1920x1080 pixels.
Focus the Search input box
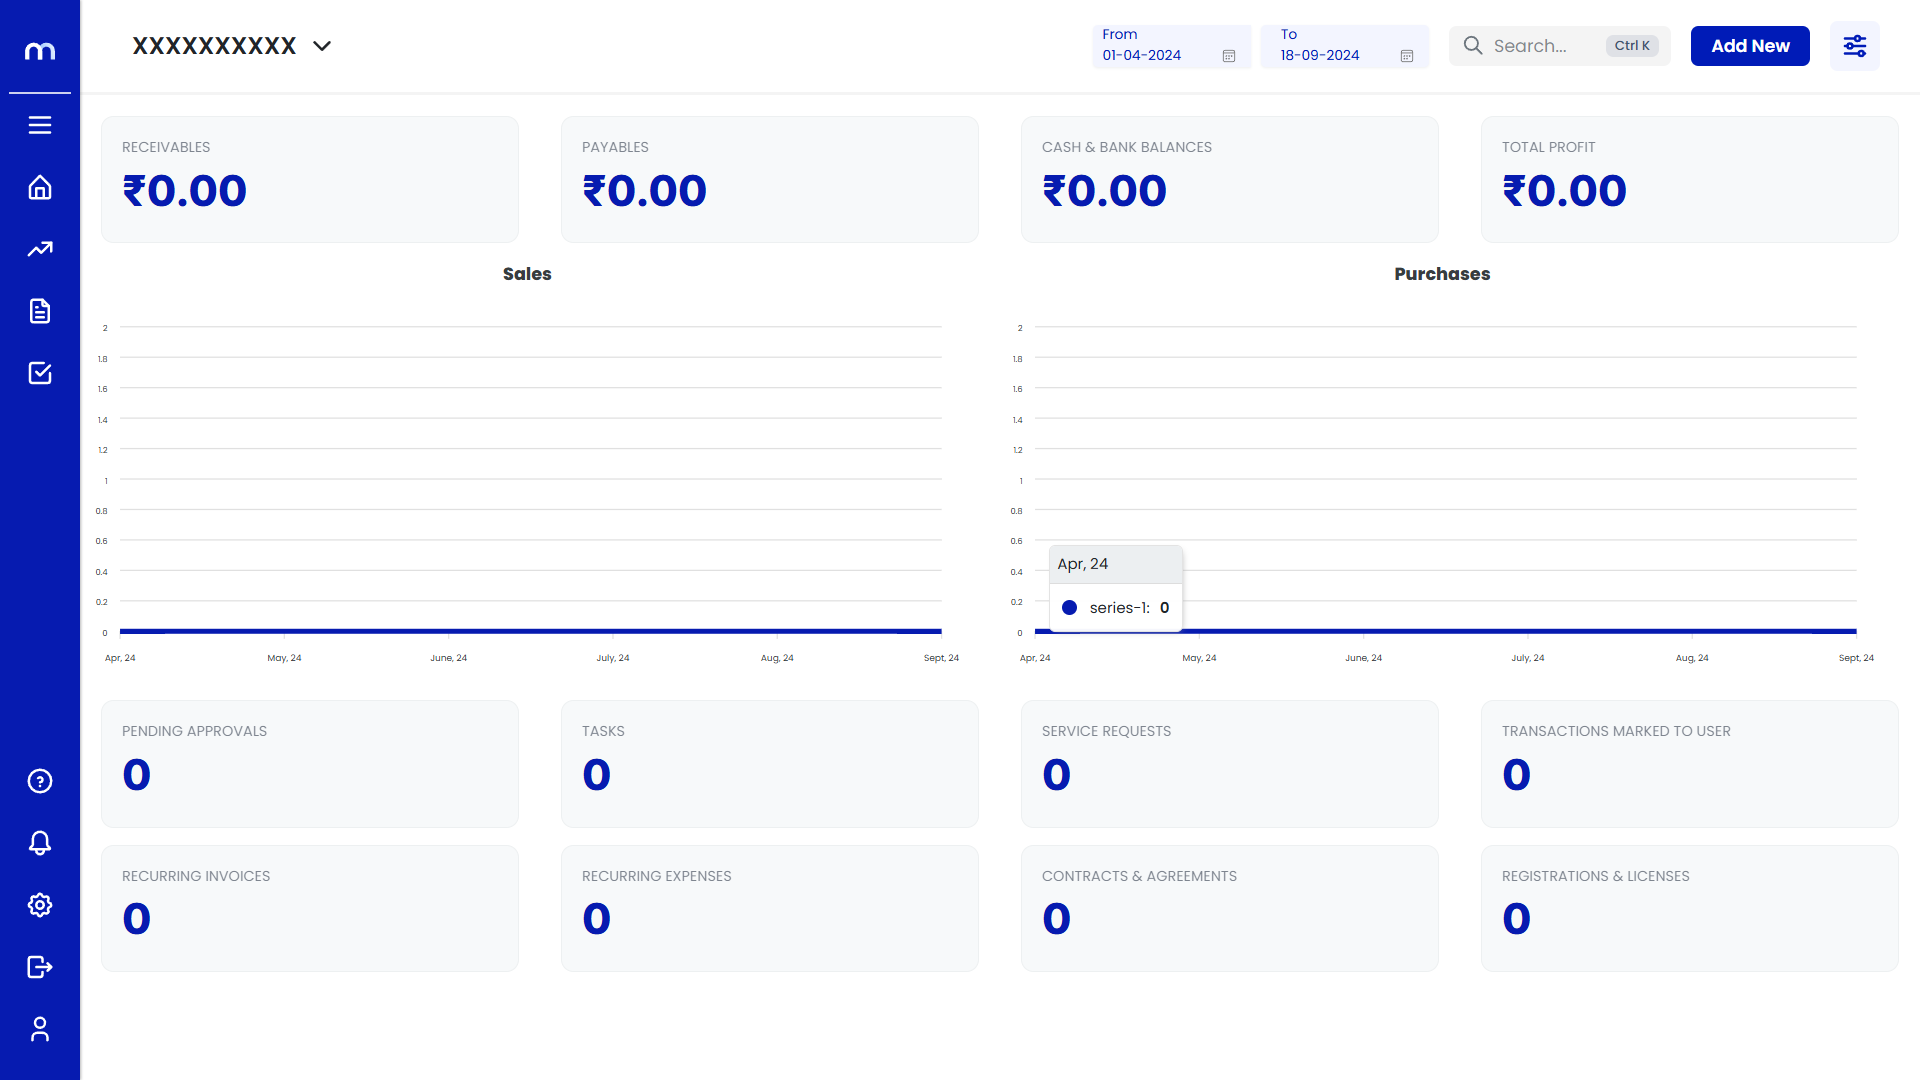(1559, 46)
